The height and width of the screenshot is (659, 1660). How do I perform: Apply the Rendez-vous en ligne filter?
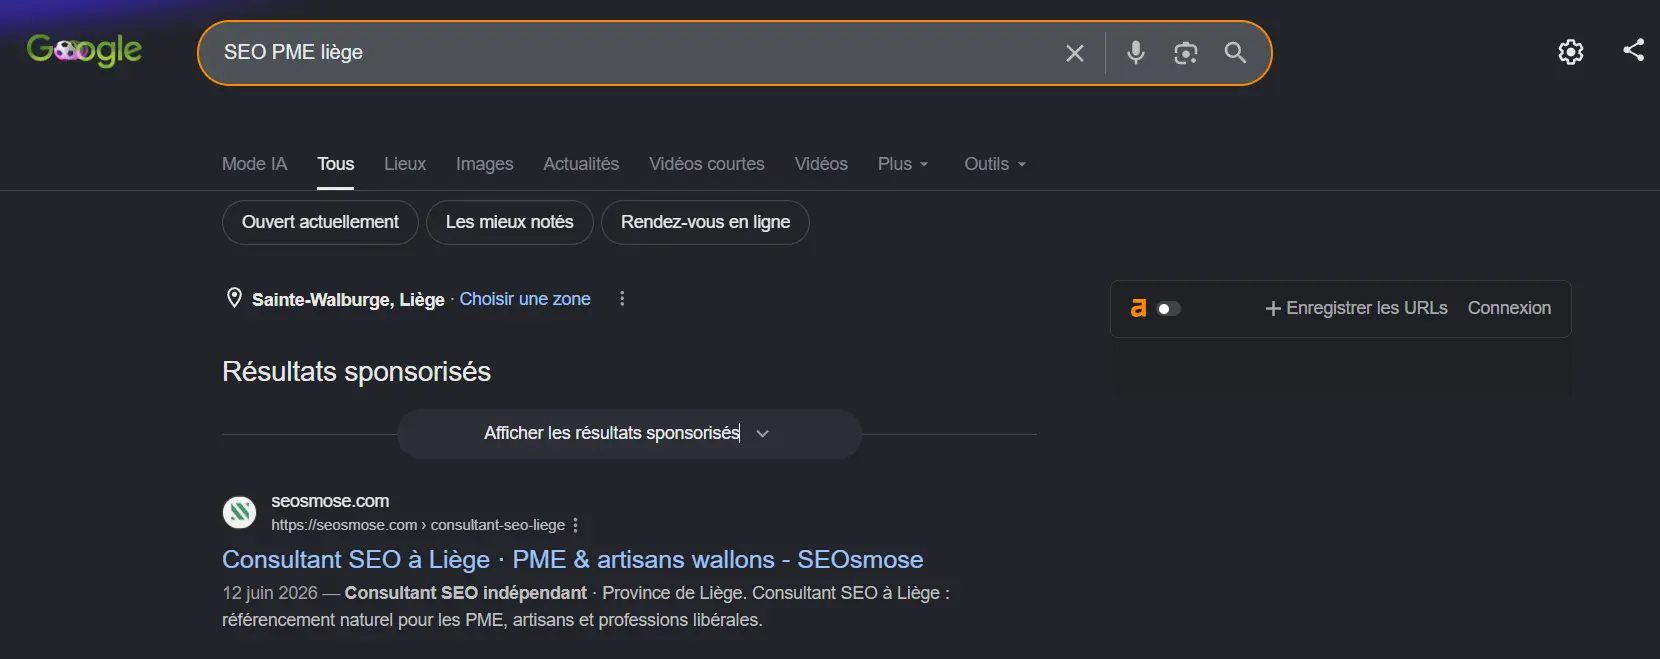705,222
